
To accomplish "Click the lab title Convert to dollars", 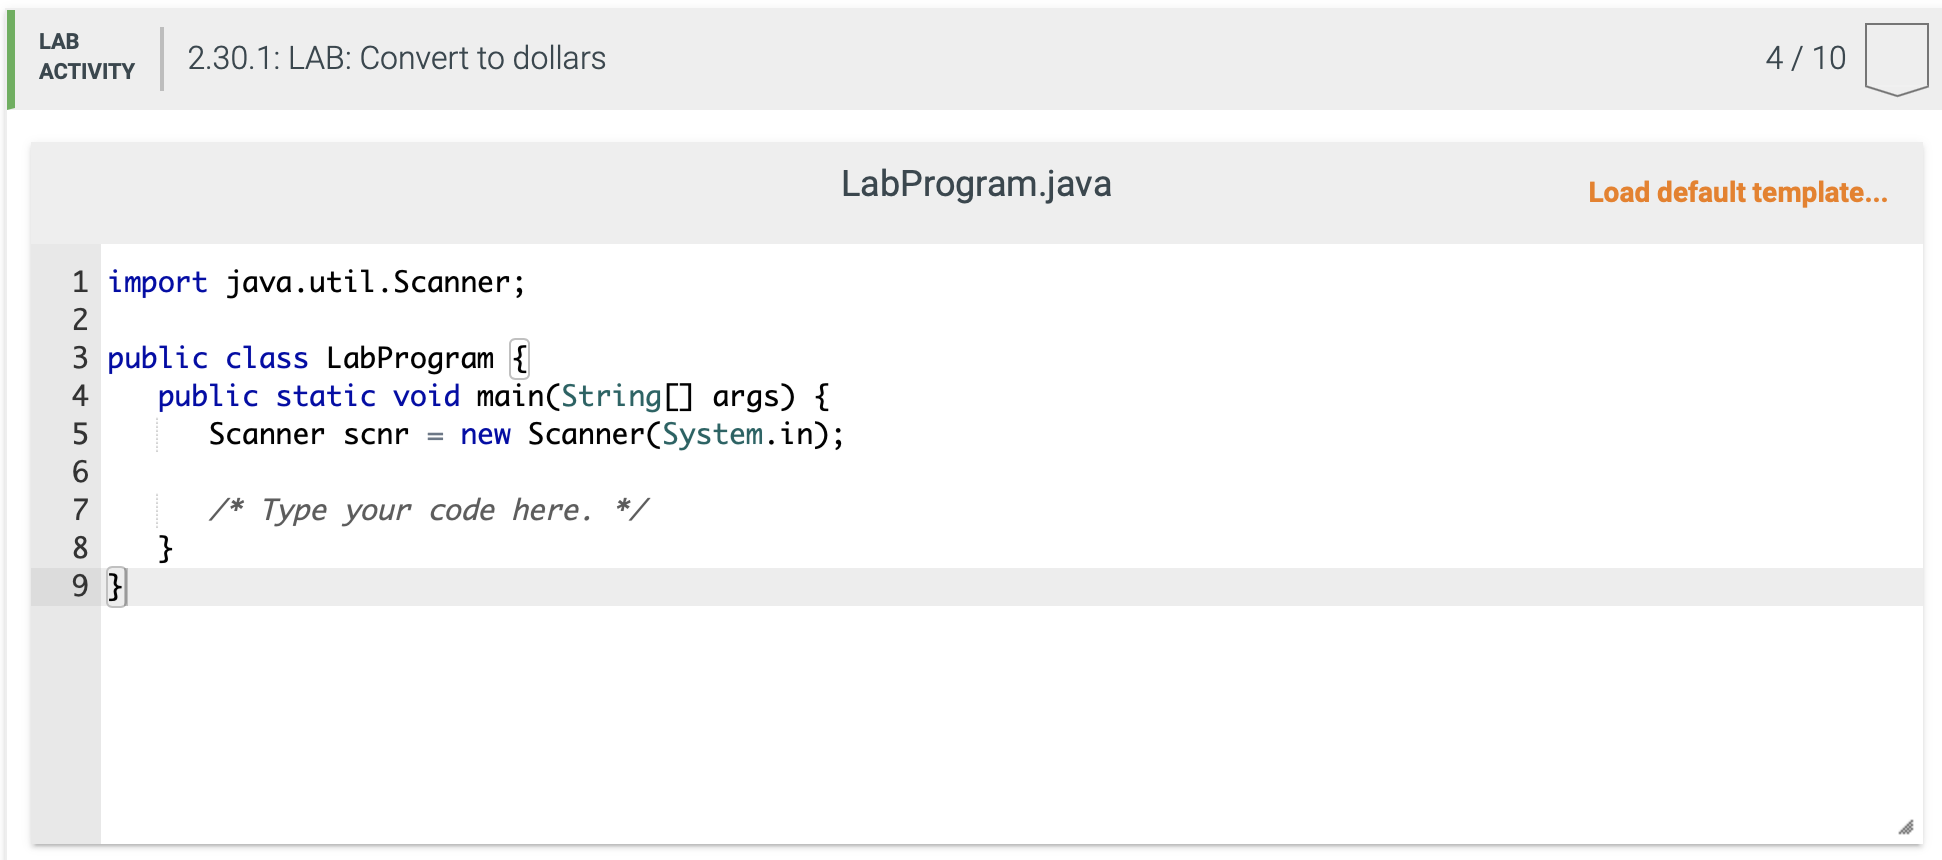I will [x=396, y=58].
